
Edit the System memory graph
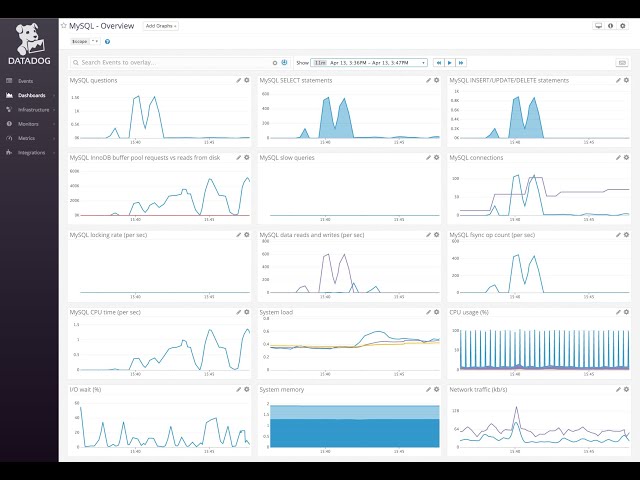[x=429, y=389]
